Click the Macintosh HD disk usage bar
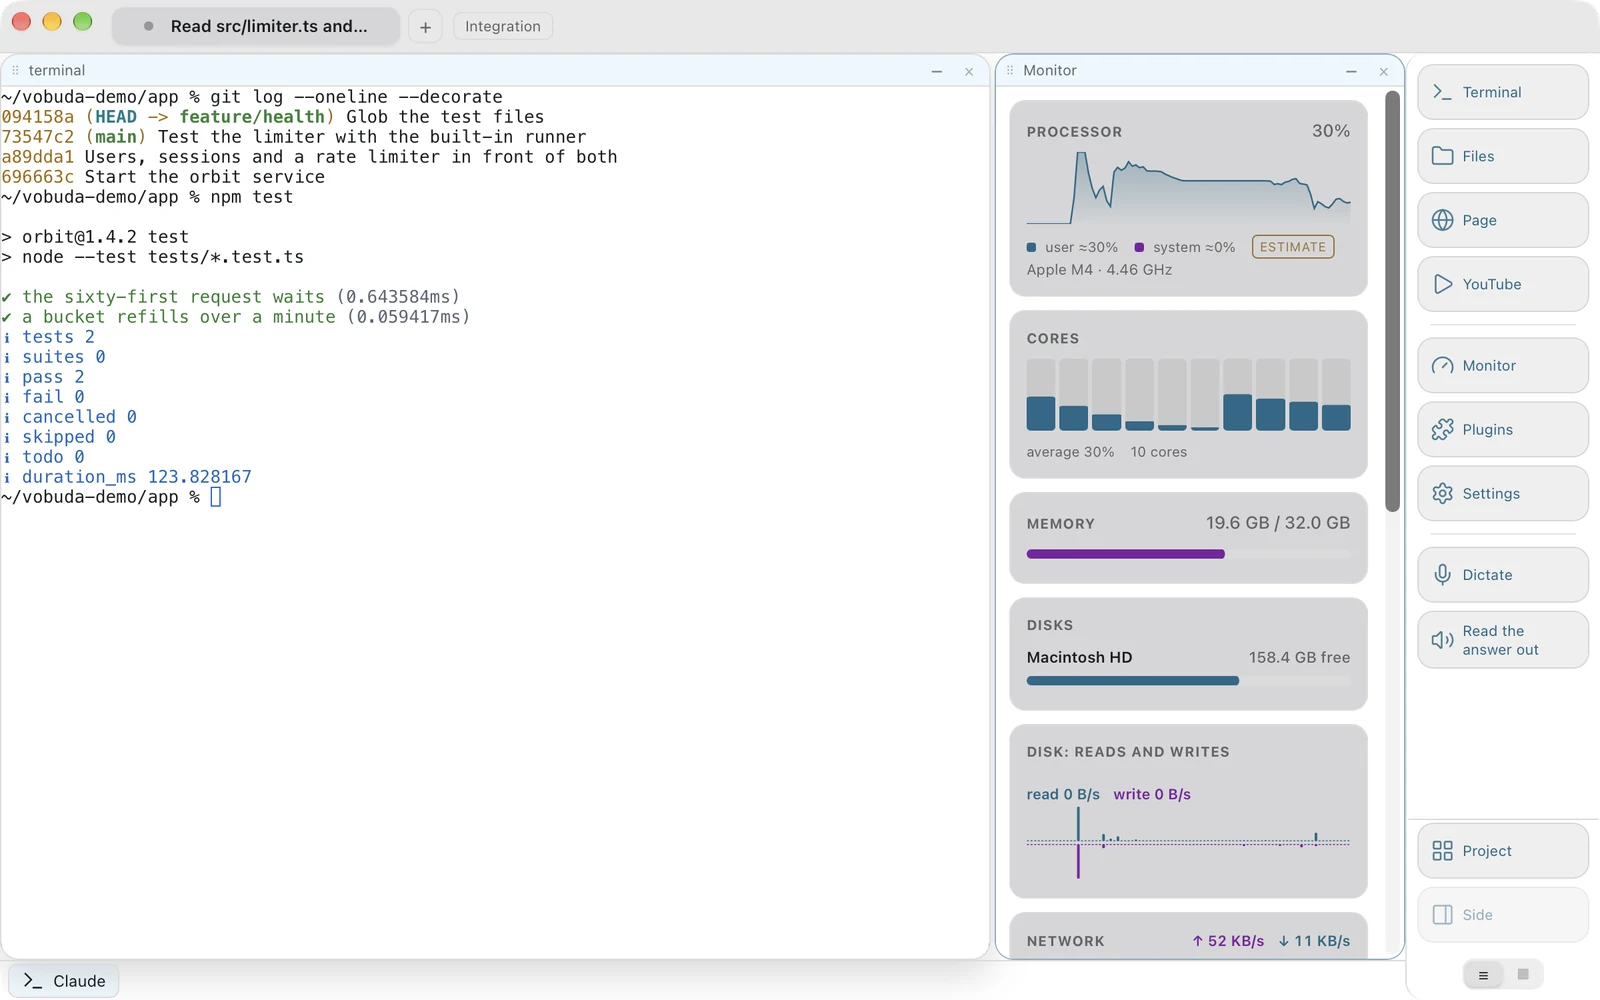The height and width of the screenshot is (1000, 1600). (1188, 681)
